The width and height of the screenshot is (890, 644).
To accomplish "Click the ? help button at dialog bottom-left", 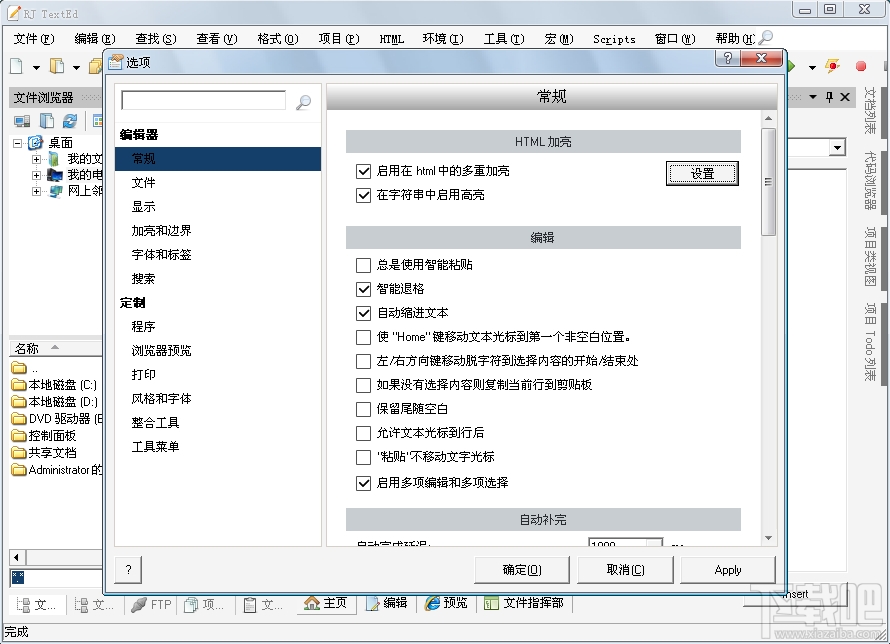I will click(128, 569).
